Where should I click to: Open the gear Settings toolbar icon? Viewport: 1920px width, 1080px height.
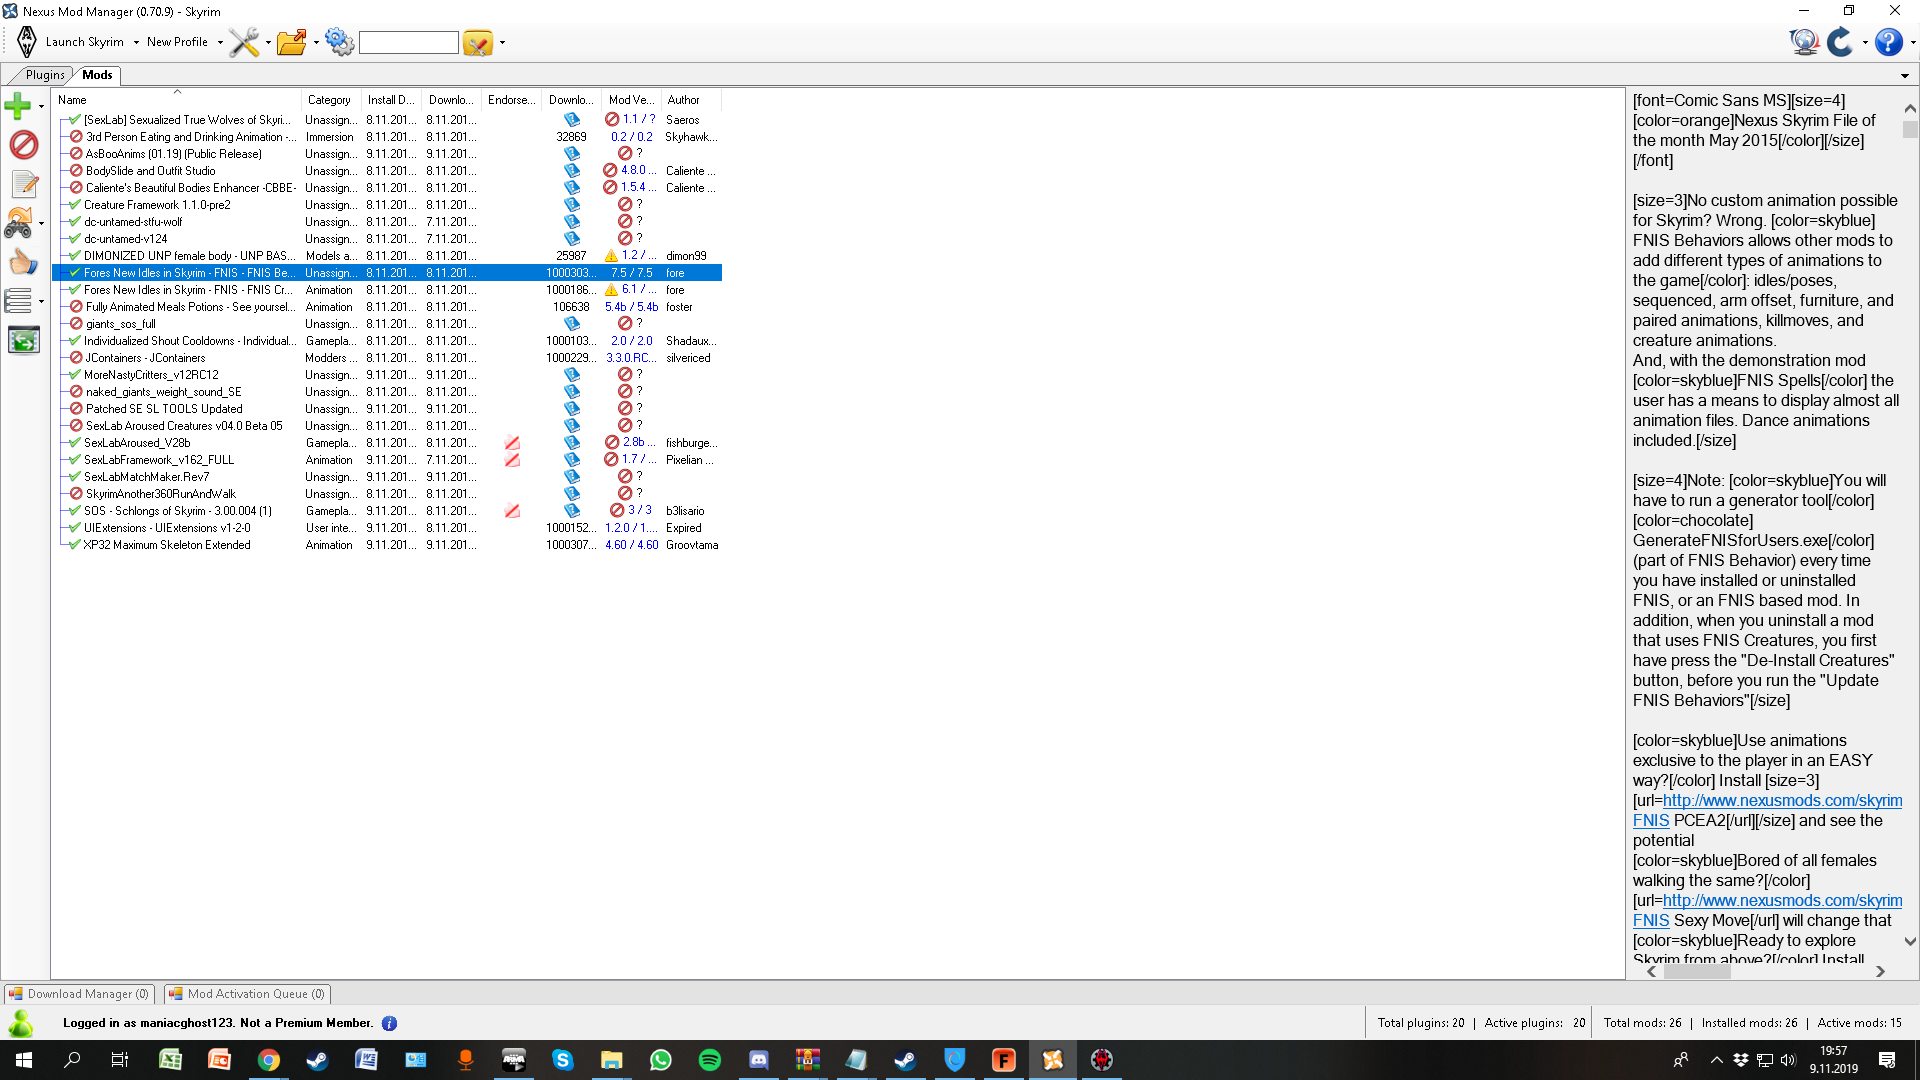coord(340,42)
